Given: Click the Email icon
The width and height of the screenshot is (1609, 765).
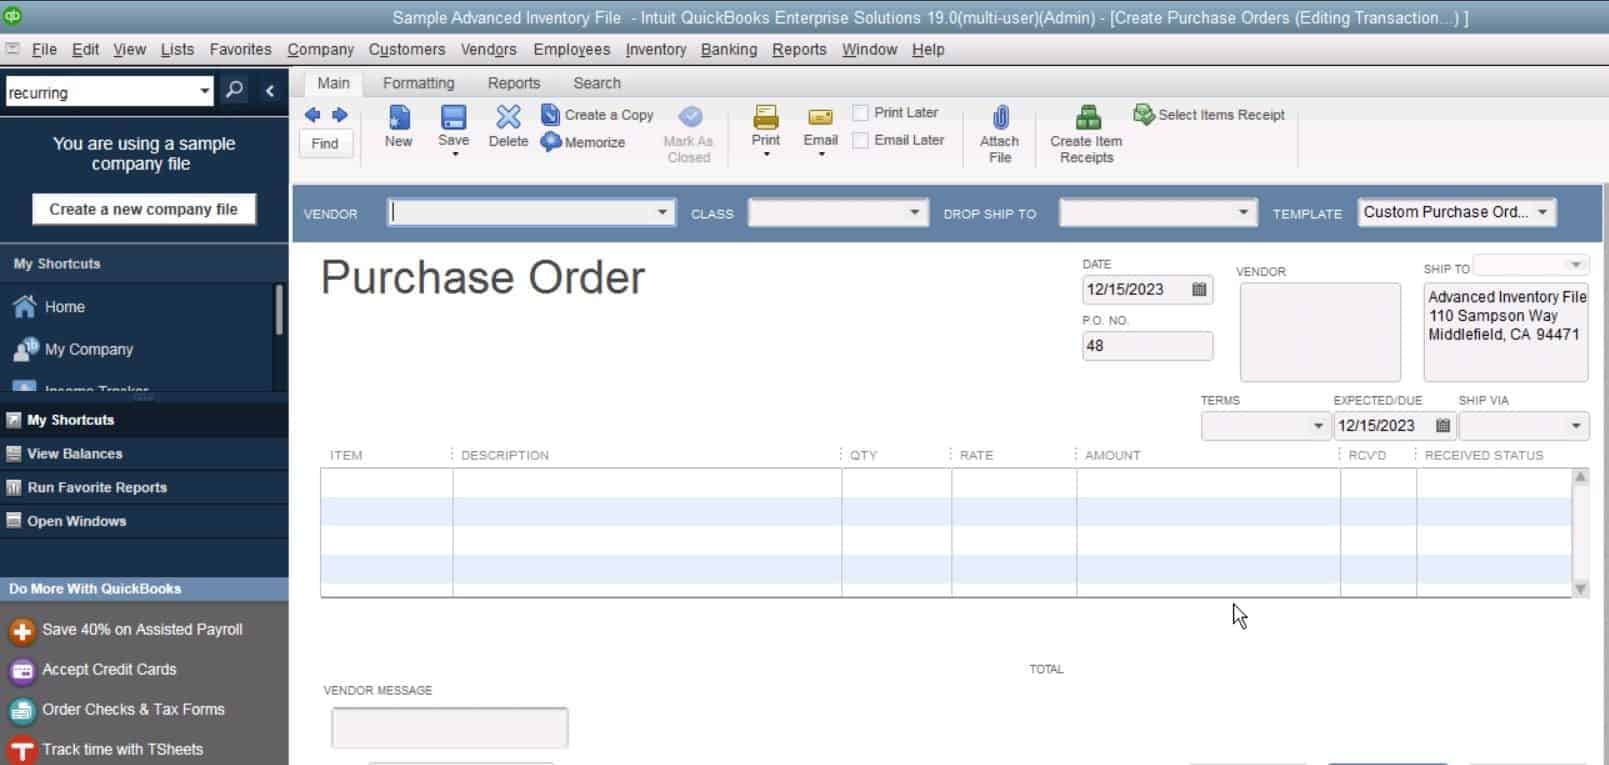Looking at the screenshot, I should (820, 118).
